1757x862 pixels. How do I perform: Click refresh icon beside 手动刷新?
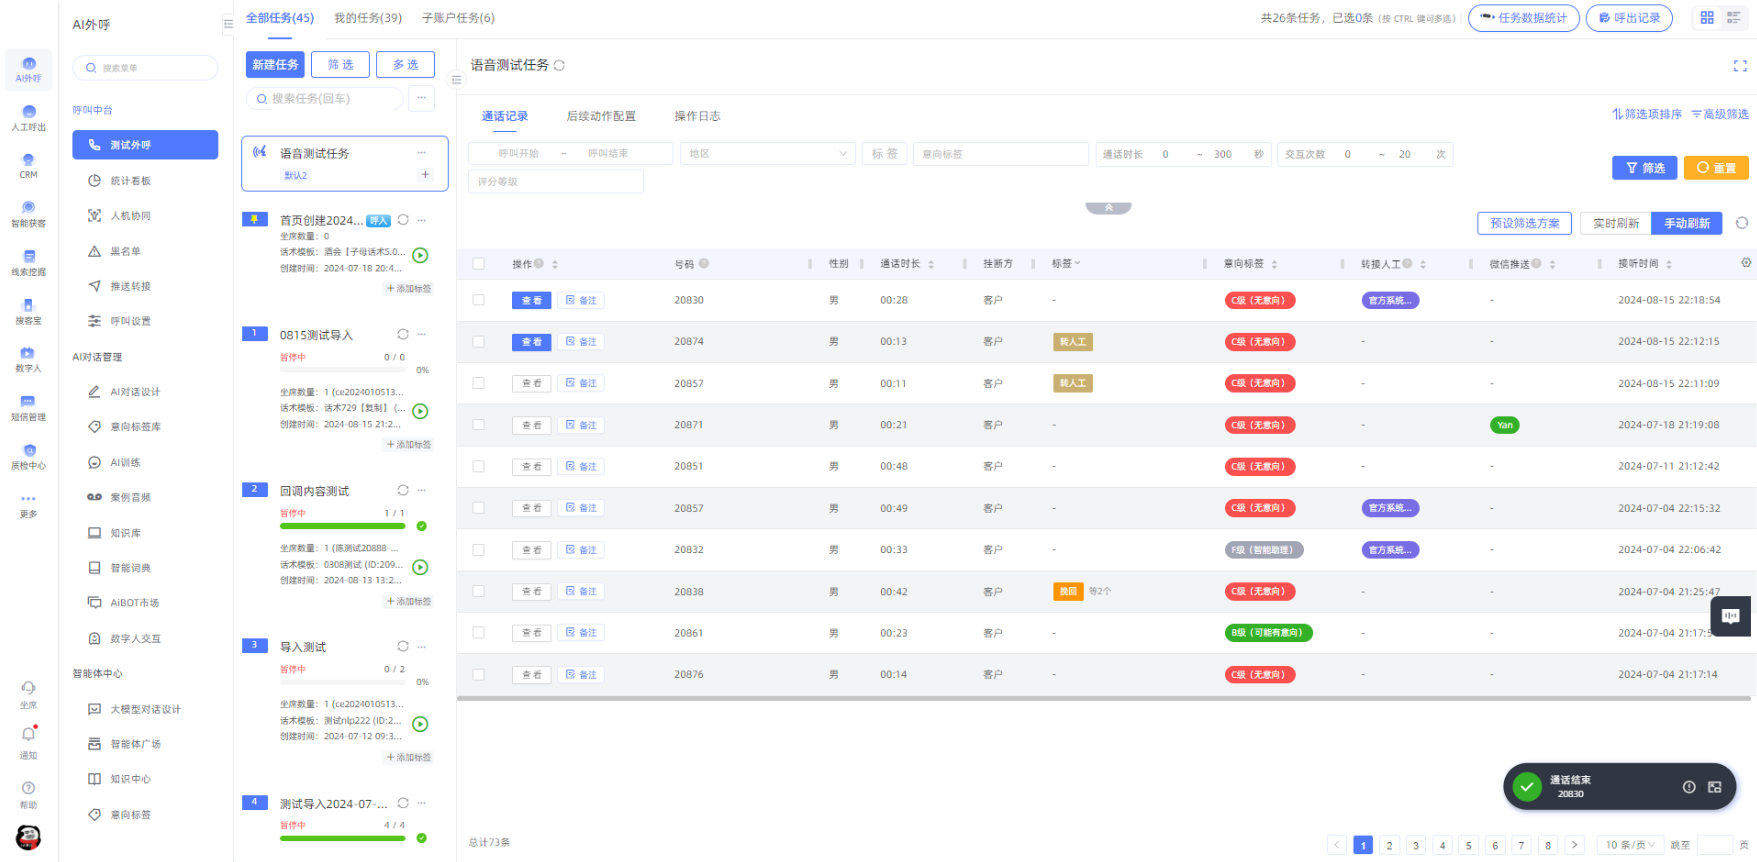[1742, 223]
